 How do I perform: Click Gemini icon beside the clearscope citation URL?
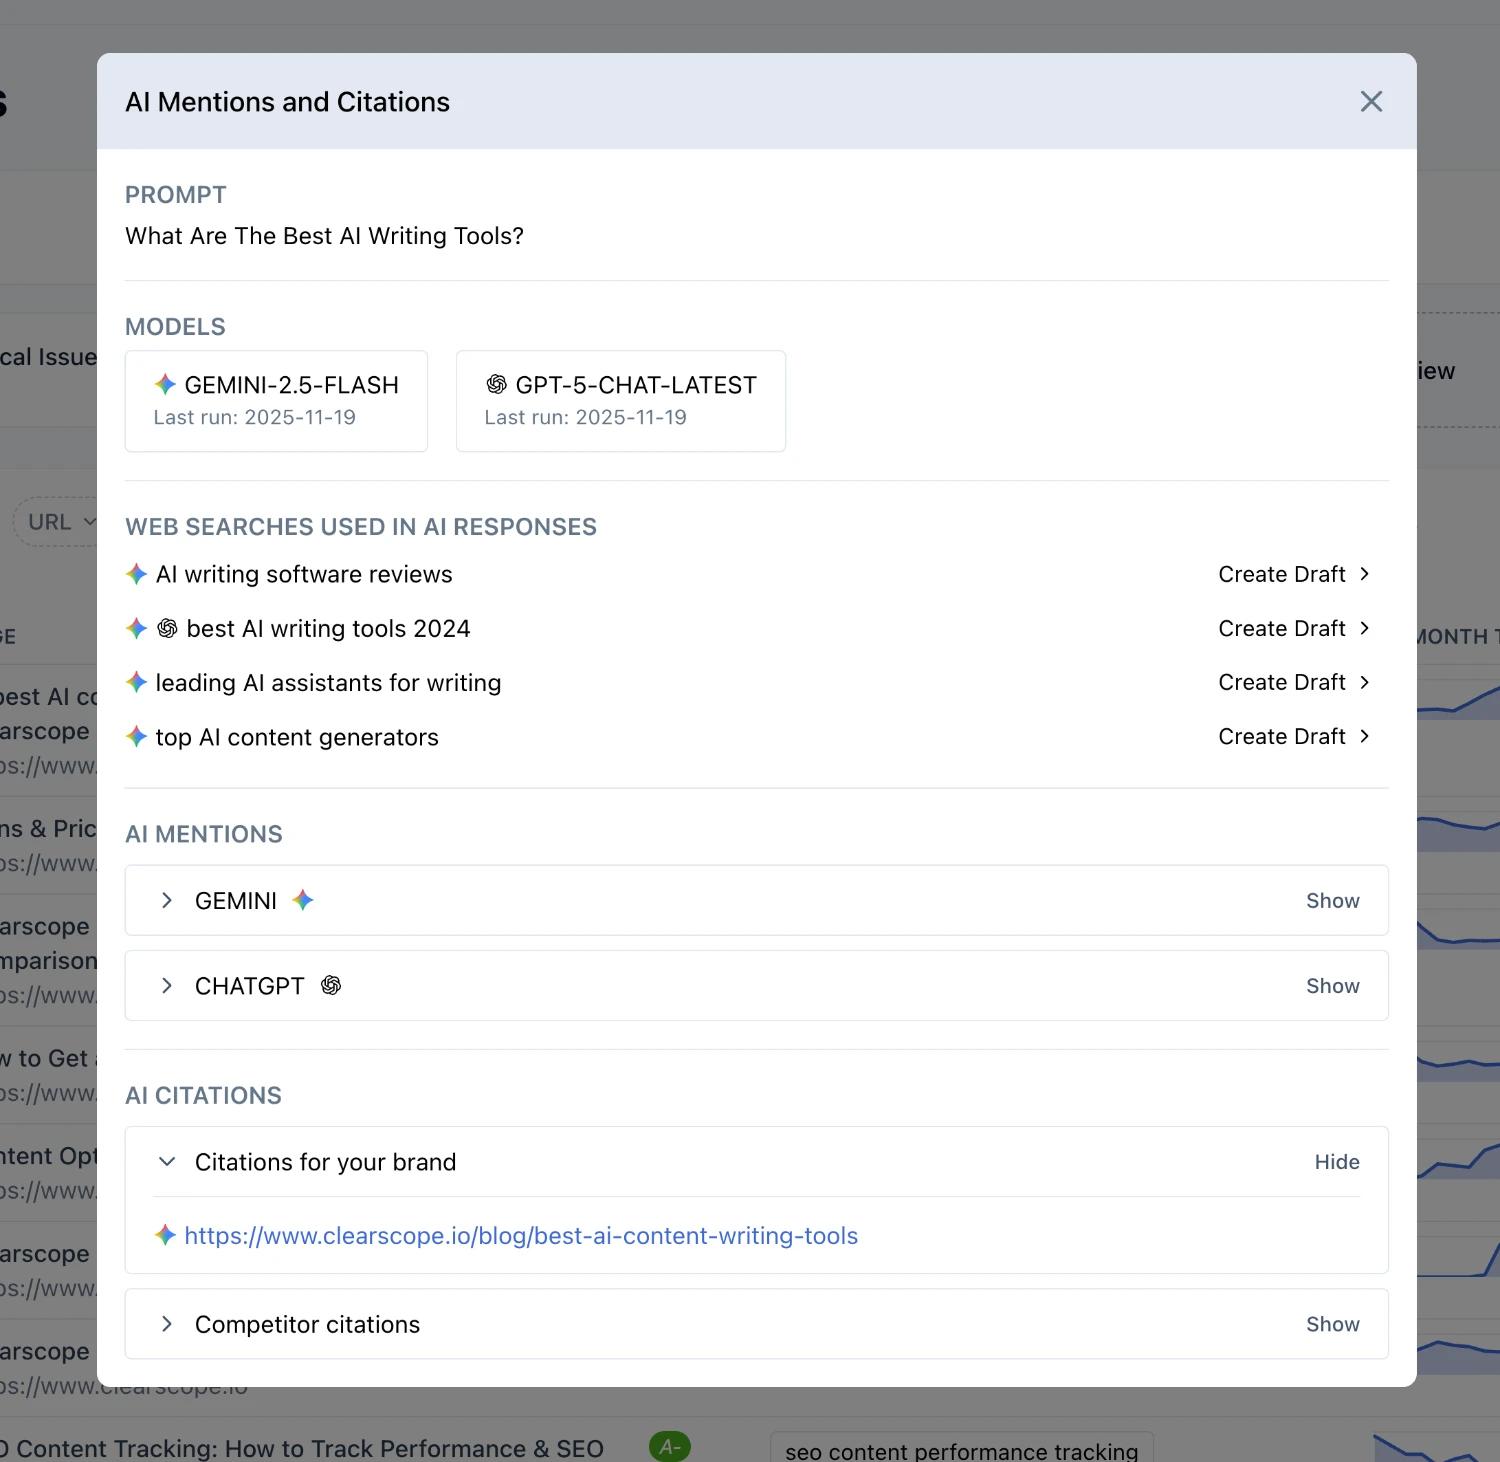pos(165,1235)
